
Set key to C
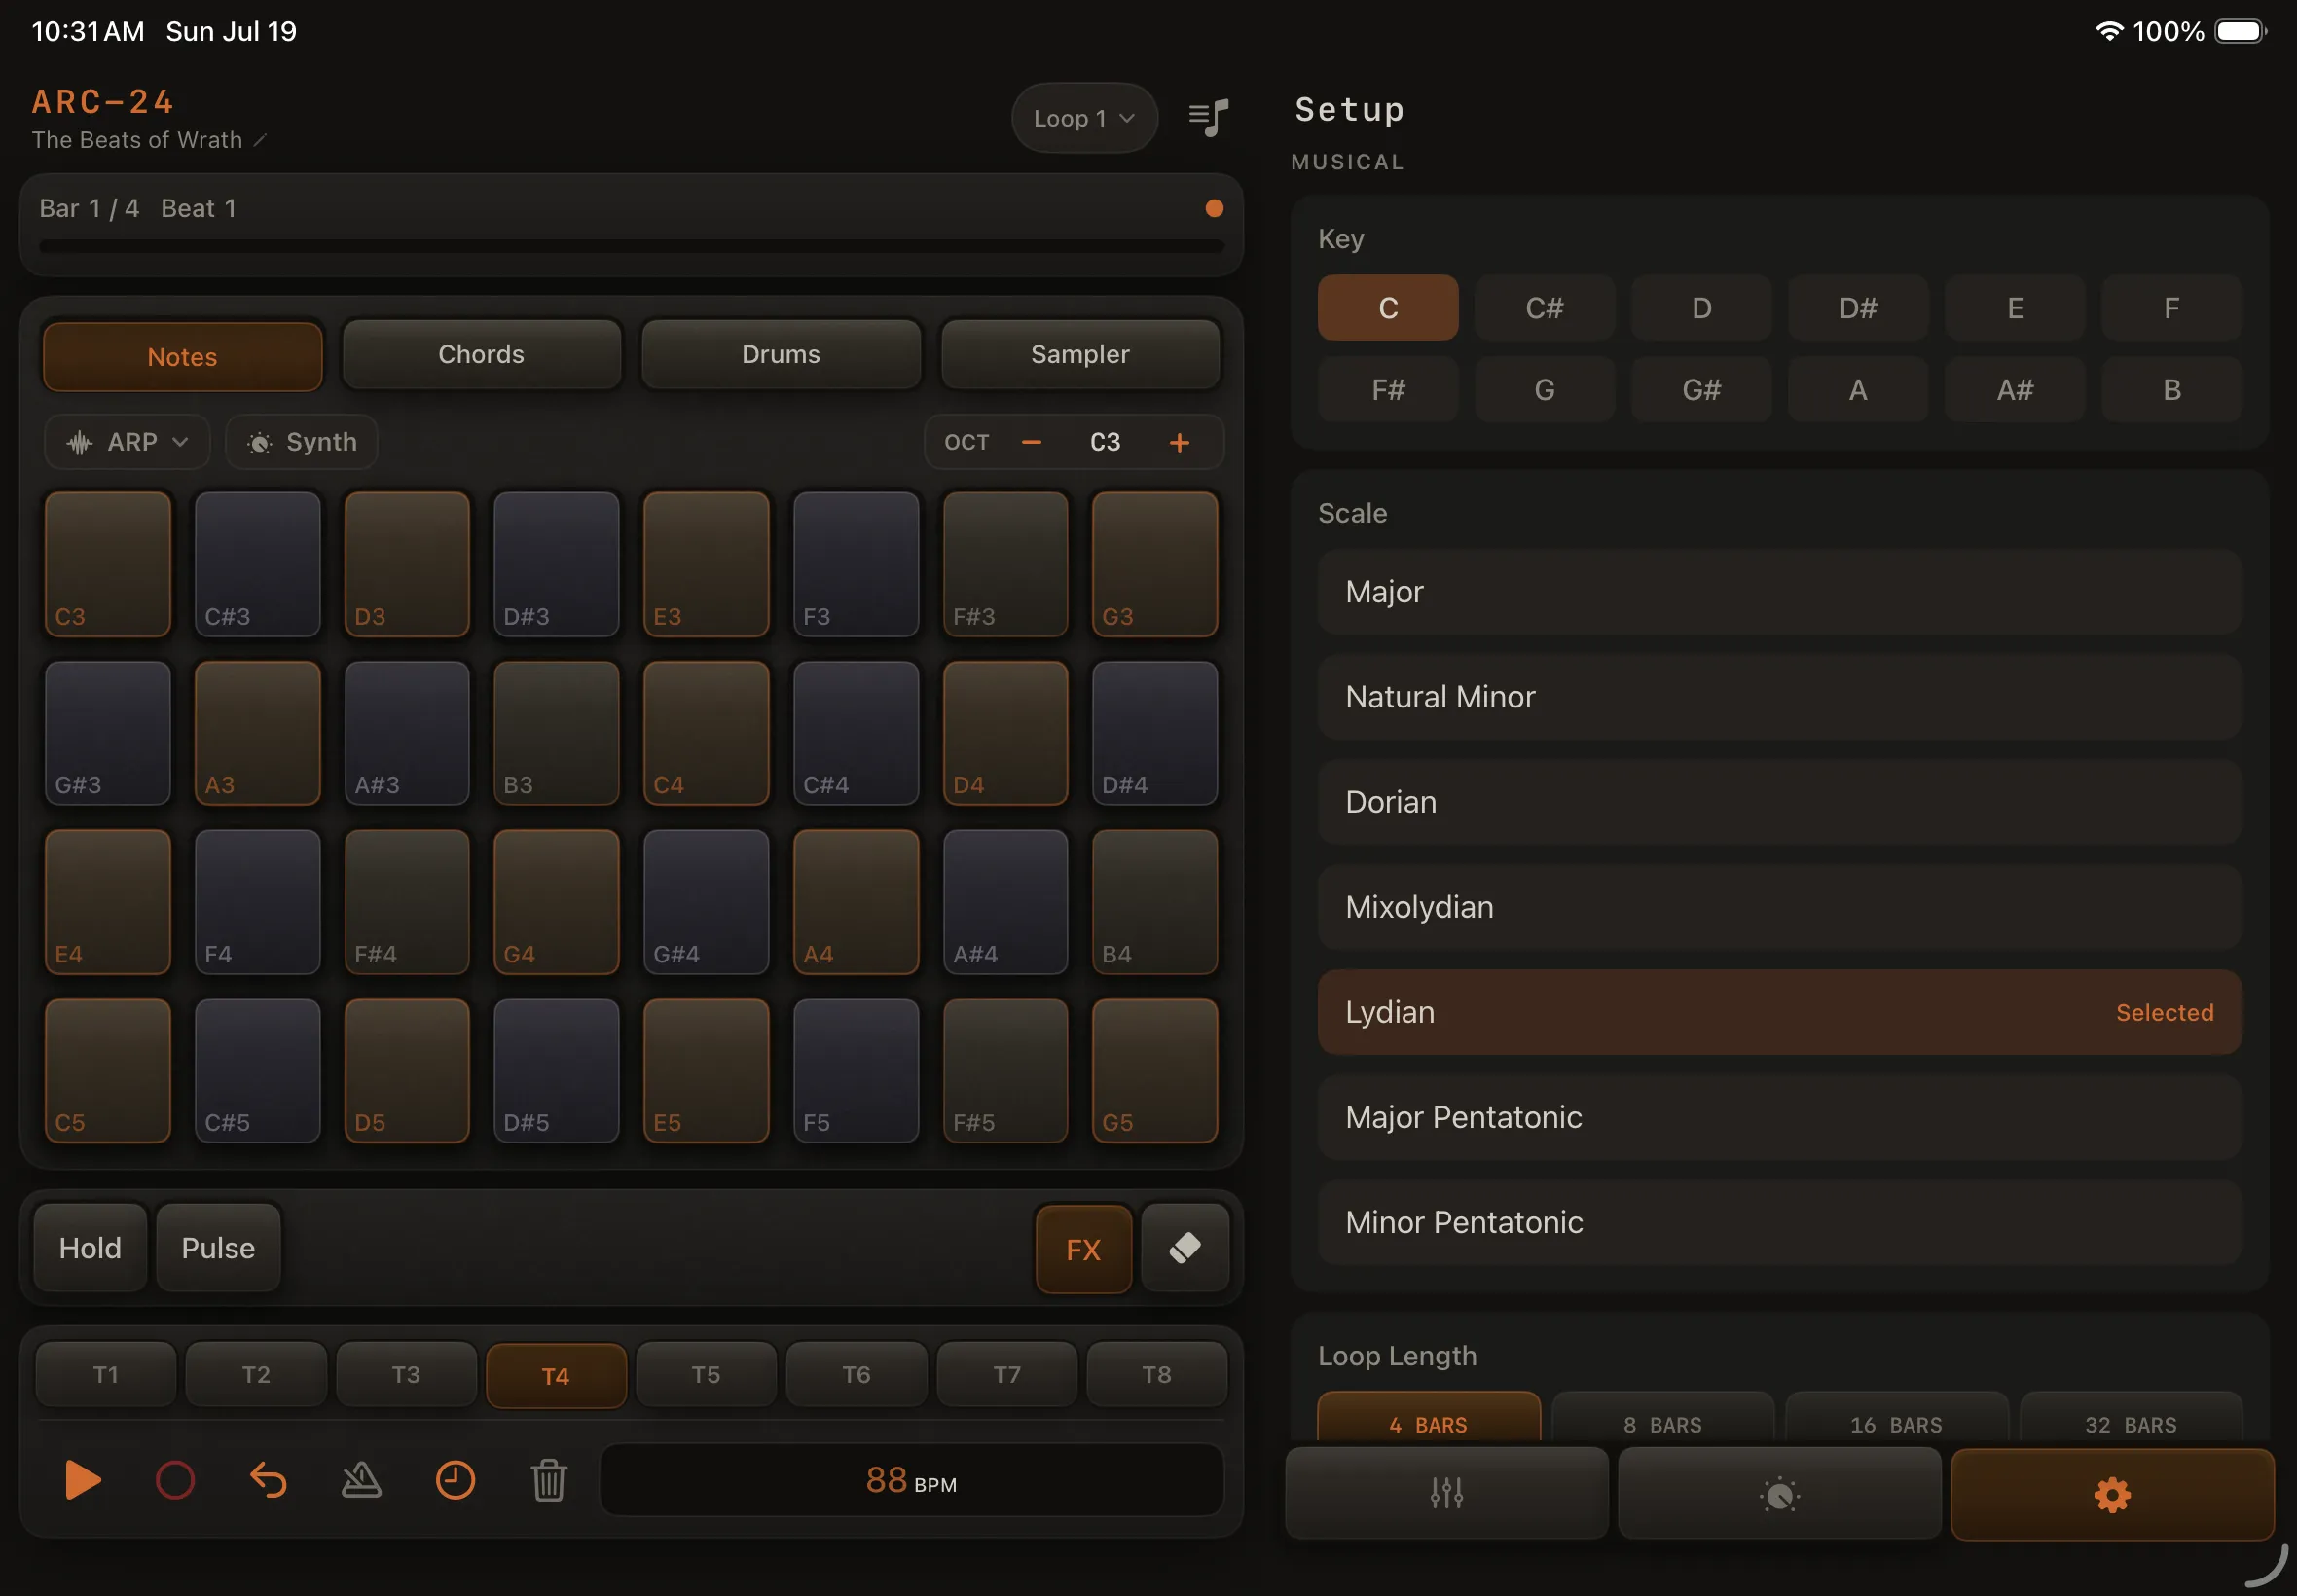1387,308
